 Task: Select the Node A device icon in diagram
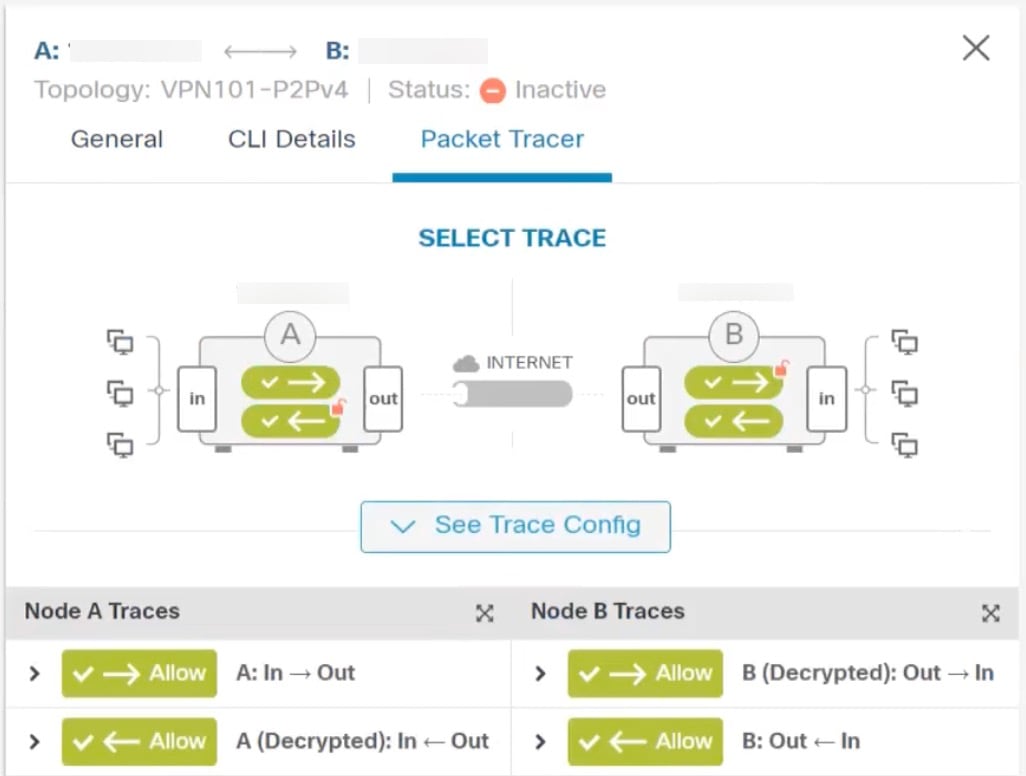290,336
